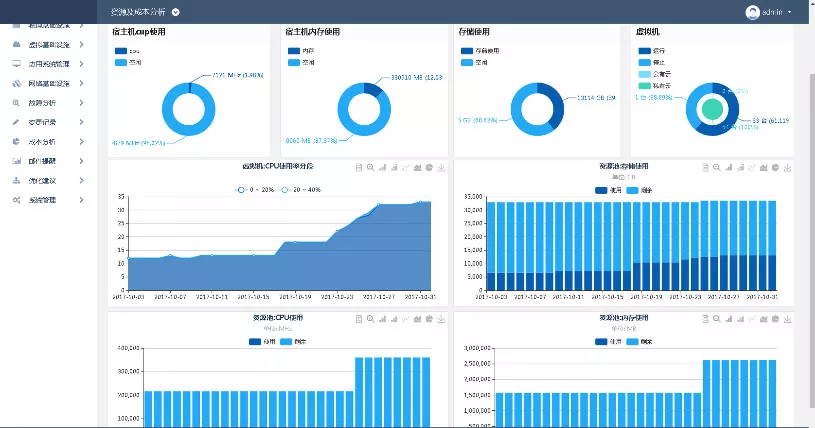This screenshot has width=815, height=428.
Task: Click the admin user avatar icon
Action: pyautogui.click(x=752, y=12)
